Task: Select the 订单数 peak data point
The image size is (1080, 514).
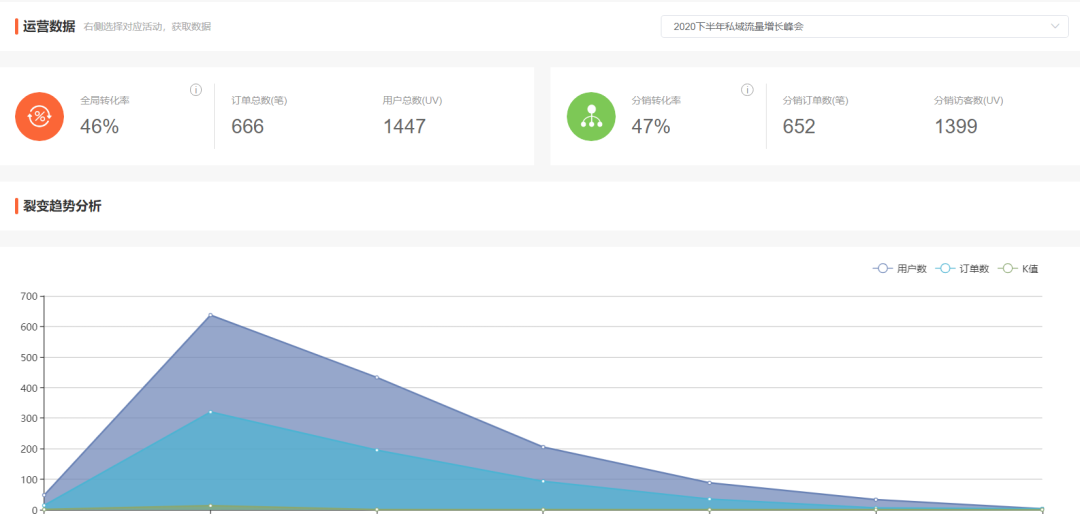Action: click(210, 412)
